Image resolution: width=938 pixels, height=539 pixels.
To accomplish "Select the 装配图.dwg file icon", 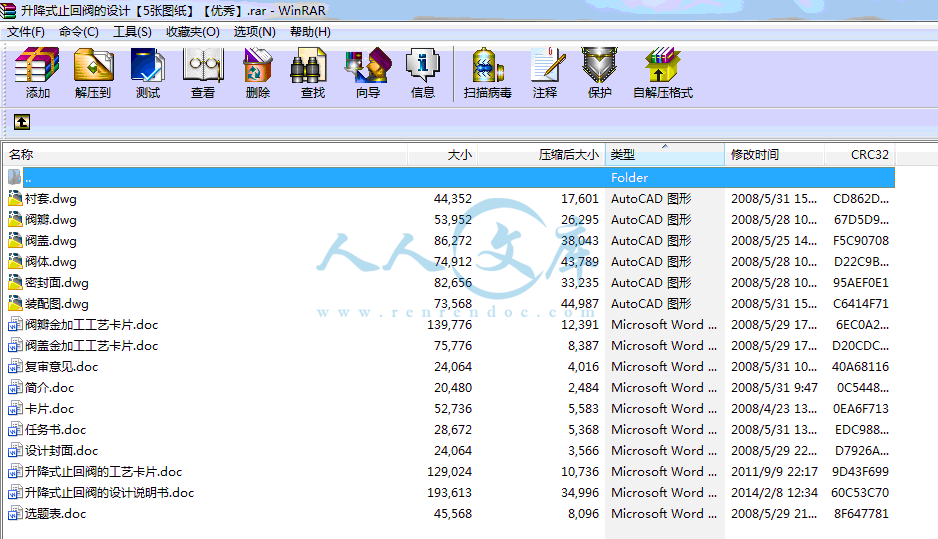I will coord(15,303).
